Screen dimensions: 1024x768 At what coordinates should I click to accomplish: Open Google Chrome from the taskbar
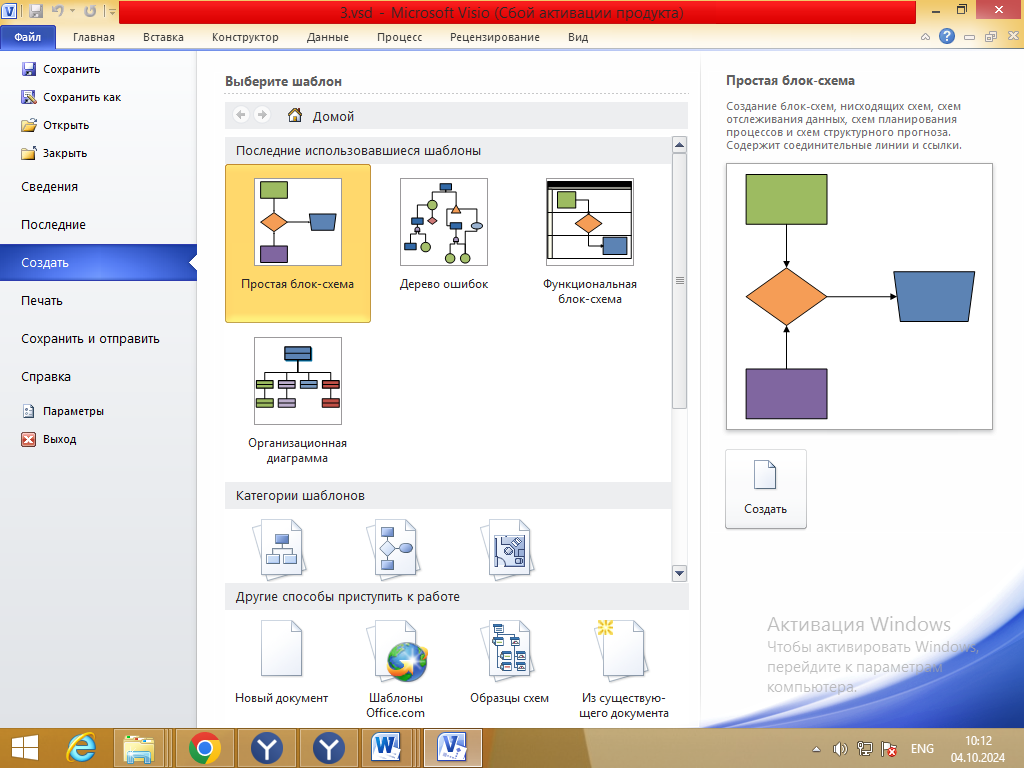tap(204, 748)
